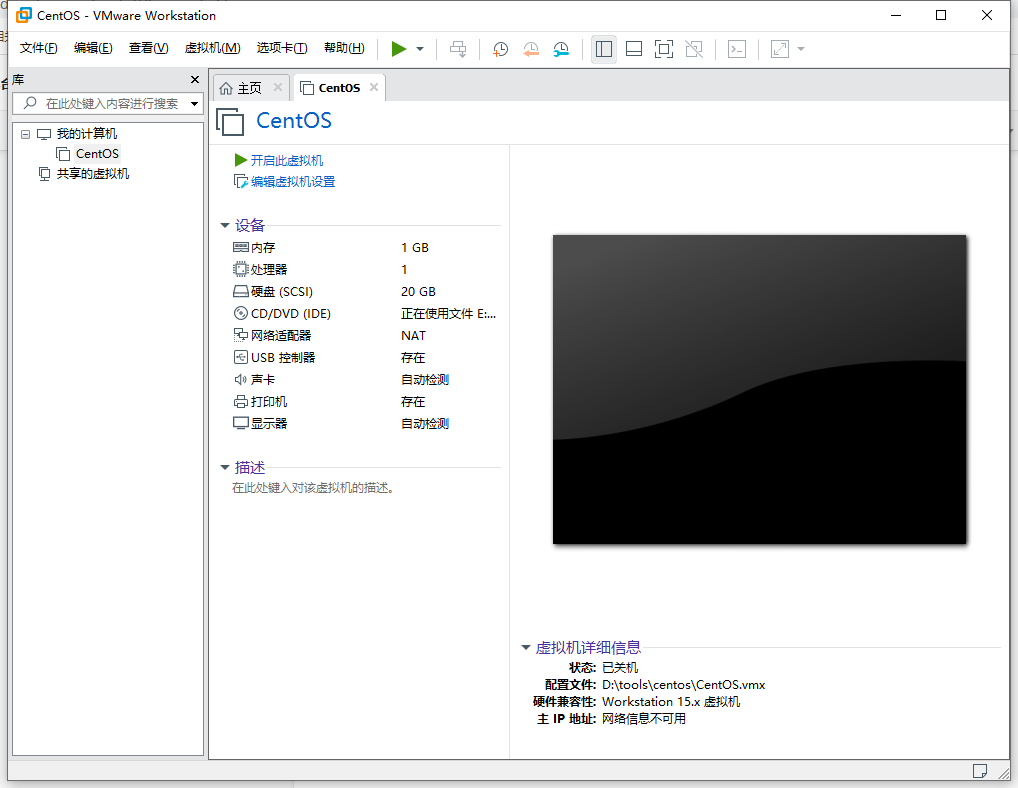The height and width of the screenshot is (788, 1018).
Task: Click the description text field placeholder
Action: [x=314, y=487]
